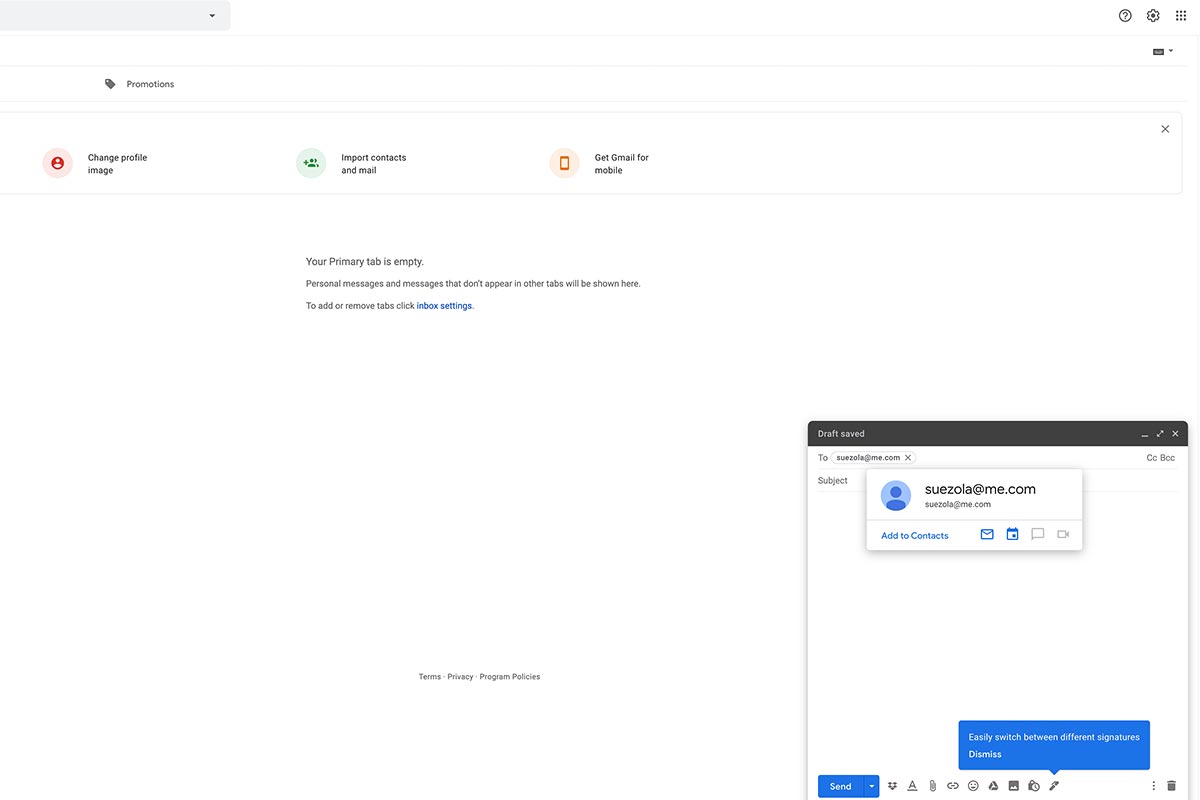Open the Google apps grid
The height and width of the screenshot is (800, 1200).
[1181, 16]
